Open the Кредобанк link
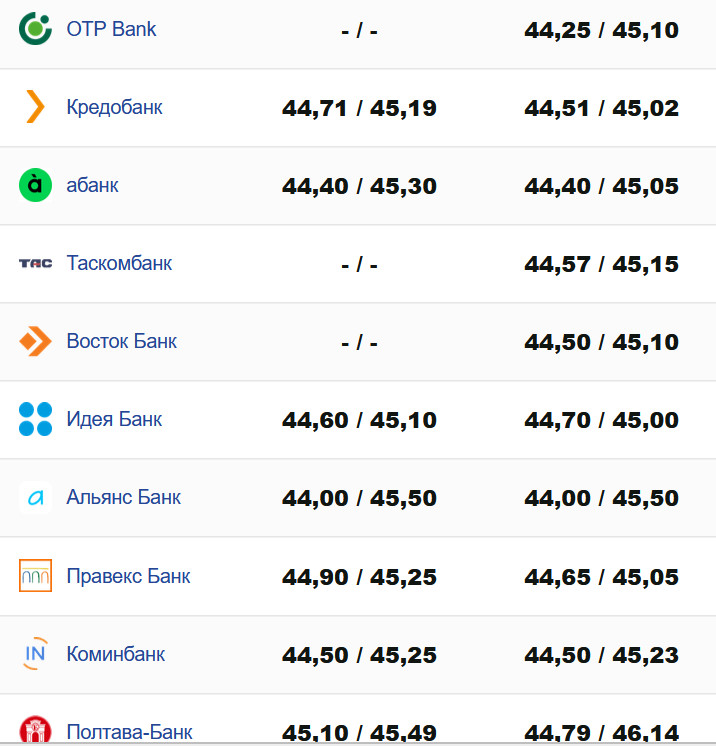 114,107
